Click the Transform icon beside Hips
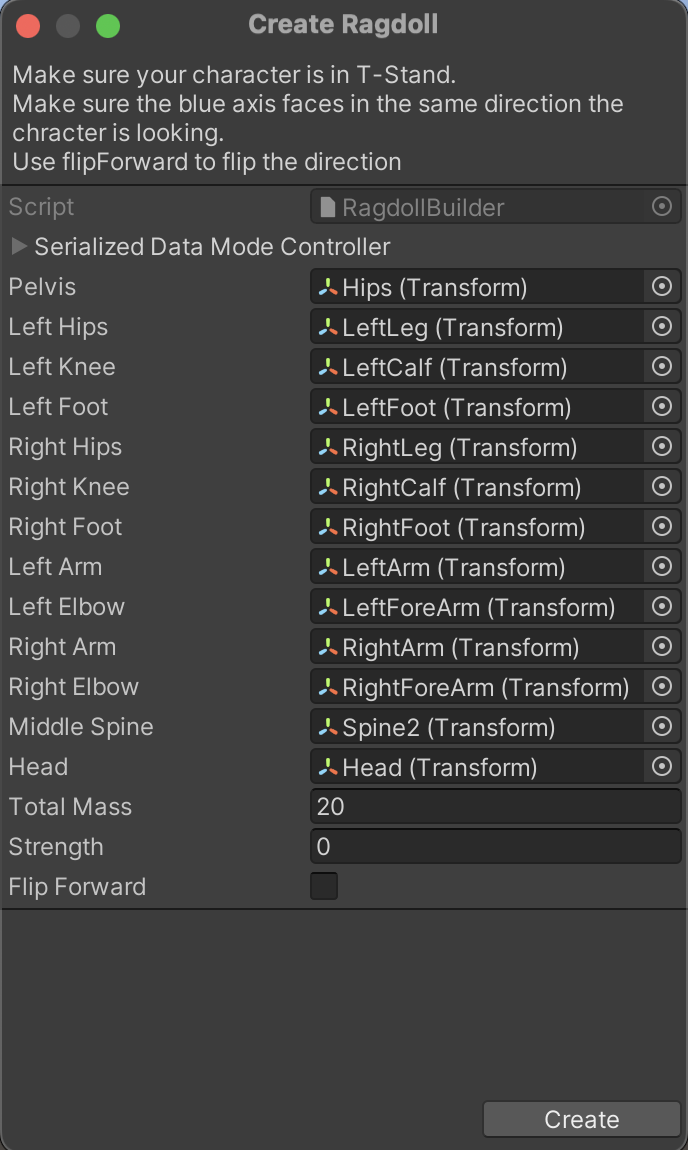 point(328,288)
